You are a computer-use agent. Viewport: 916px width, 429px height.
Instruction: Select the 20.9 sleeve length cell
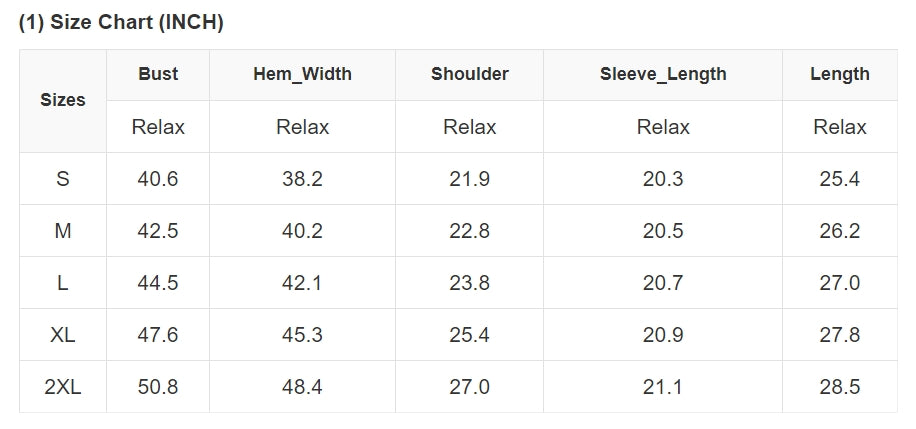coord(663,335)
